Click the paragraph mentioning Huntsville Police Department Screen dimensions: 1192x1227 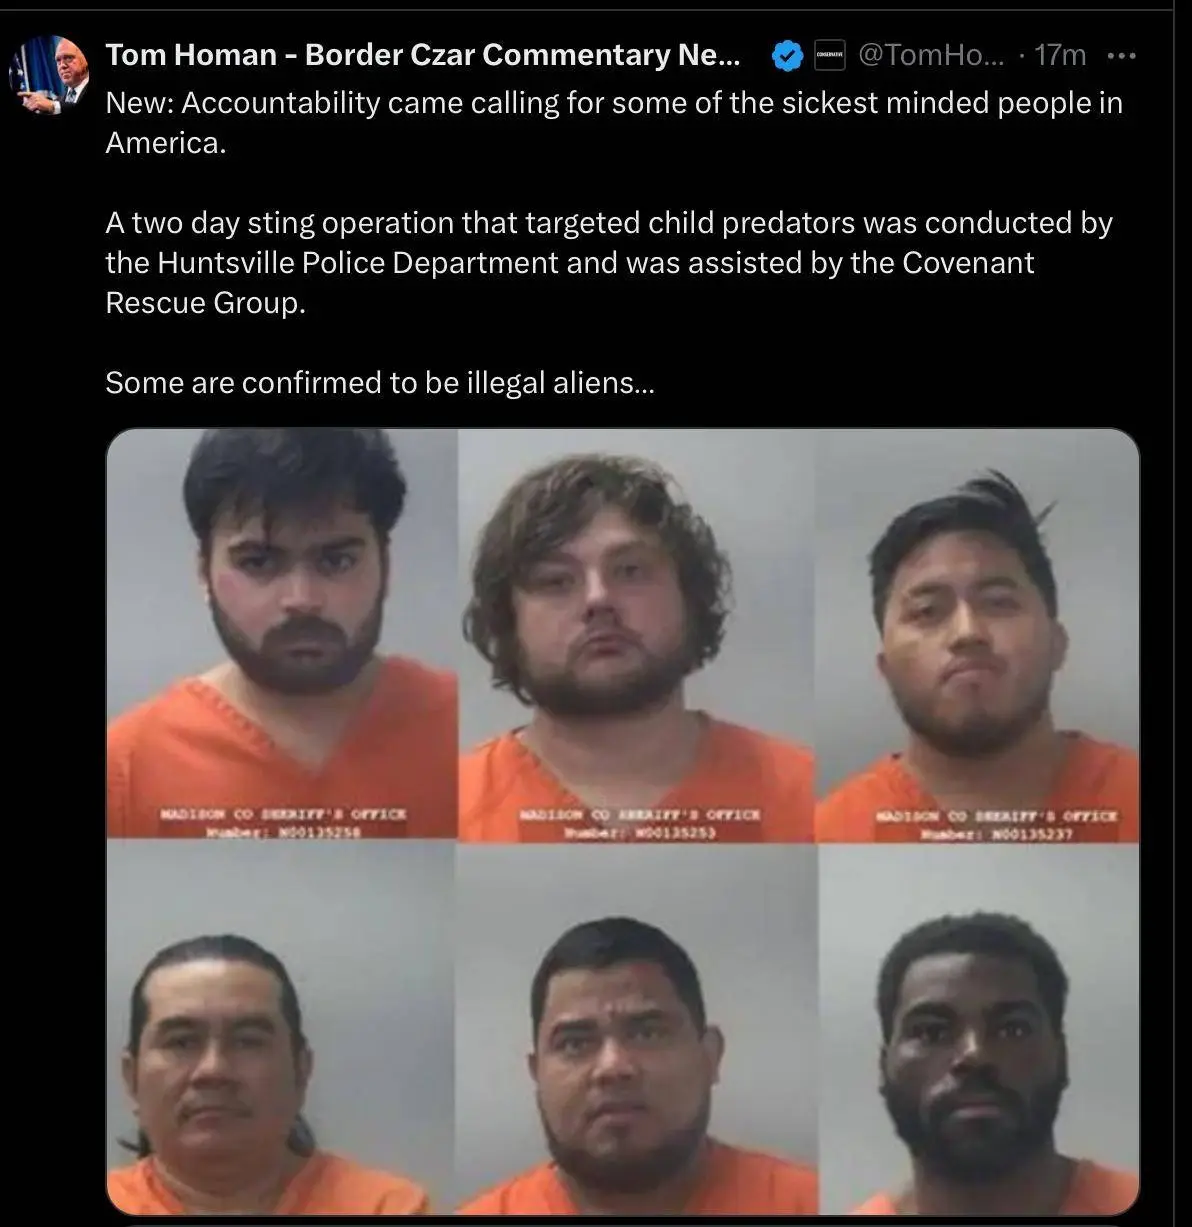point(609,262)
